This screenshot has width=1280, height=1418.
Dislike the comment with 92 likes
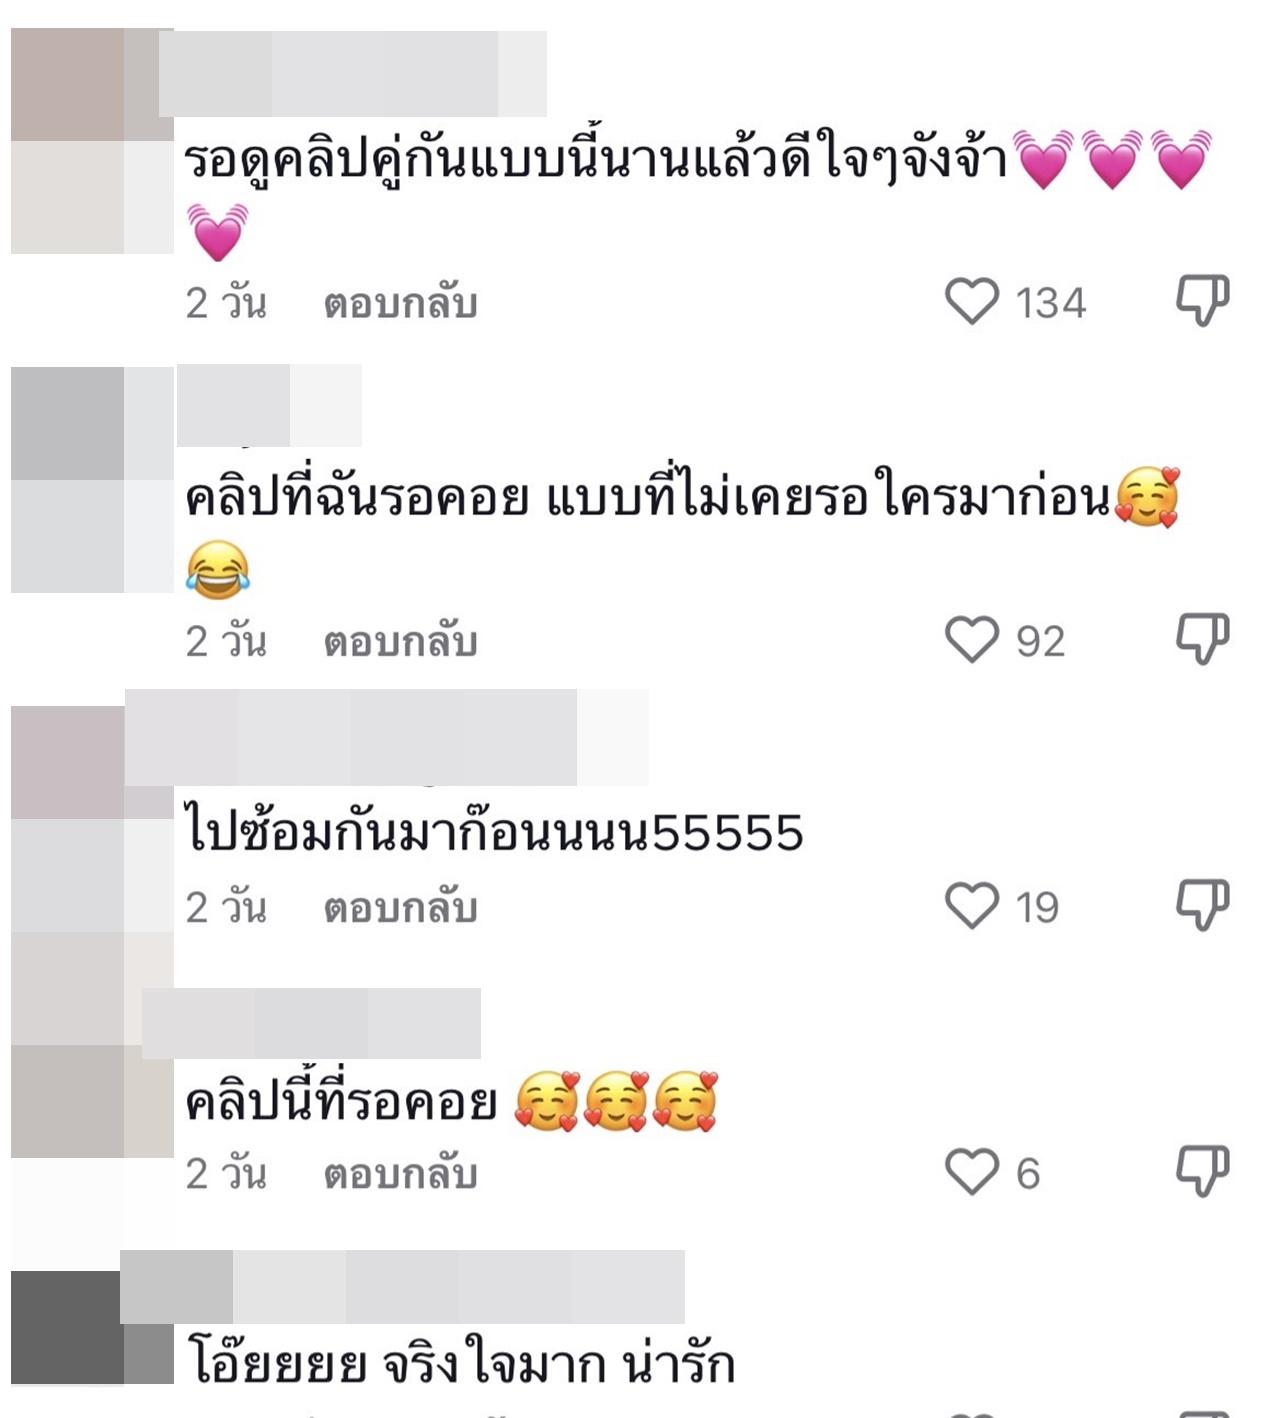click(1202, 638)
